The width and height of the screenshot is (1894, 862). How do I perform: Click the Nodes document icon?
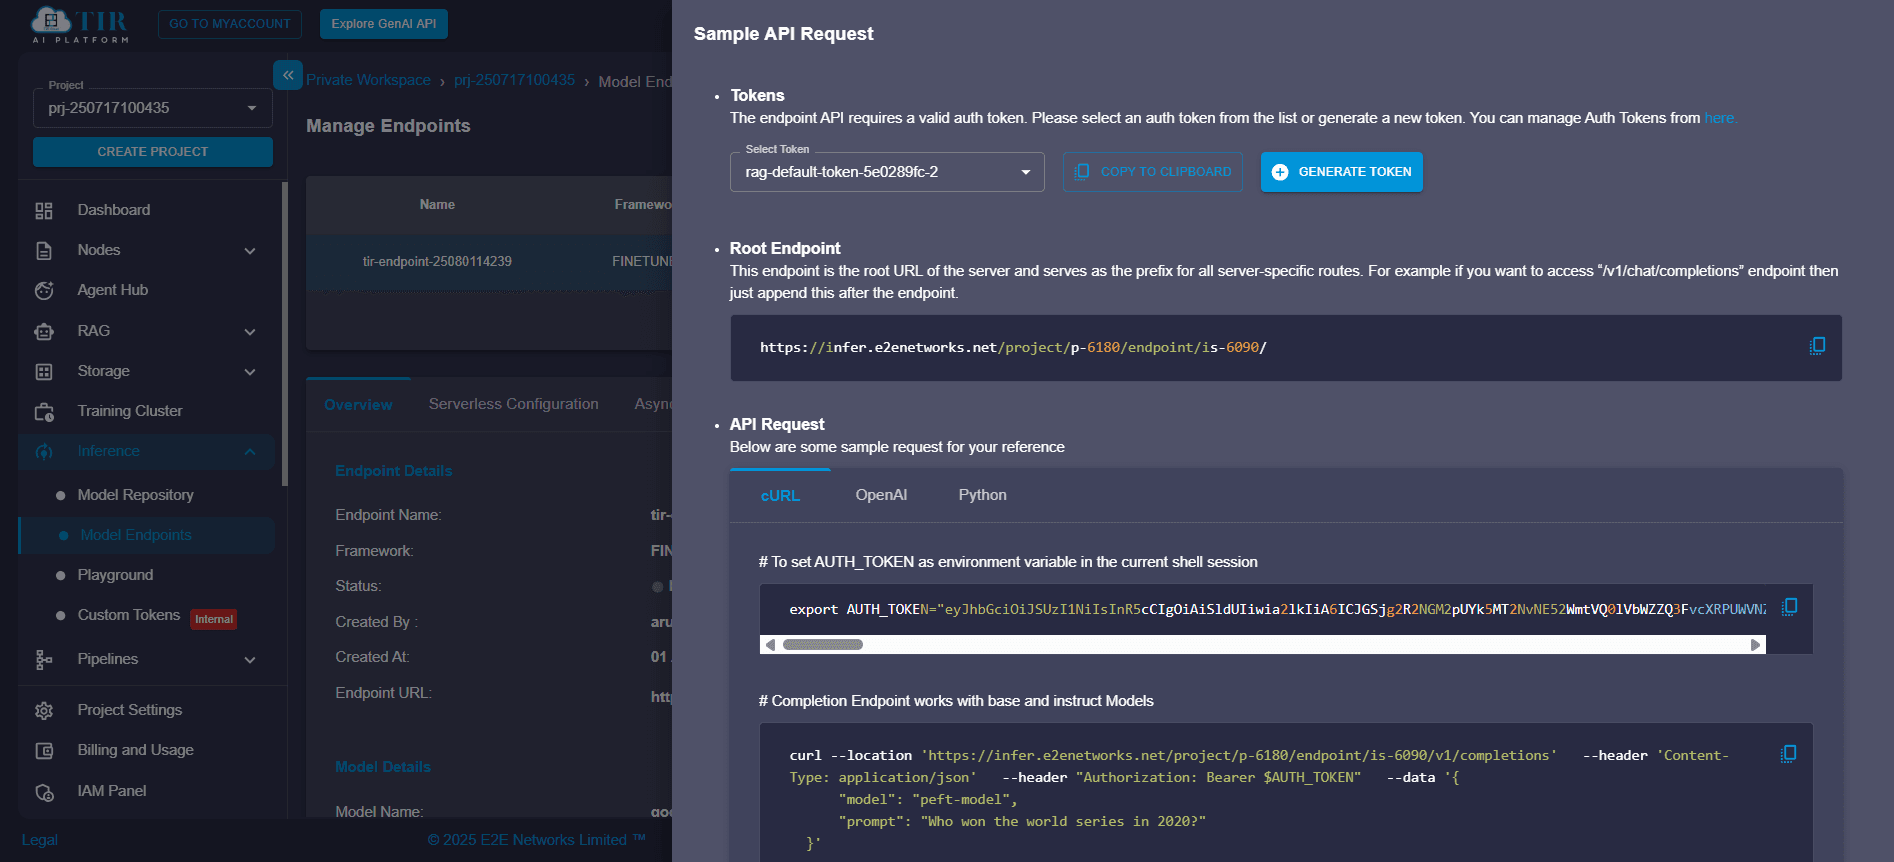[44, 250]
